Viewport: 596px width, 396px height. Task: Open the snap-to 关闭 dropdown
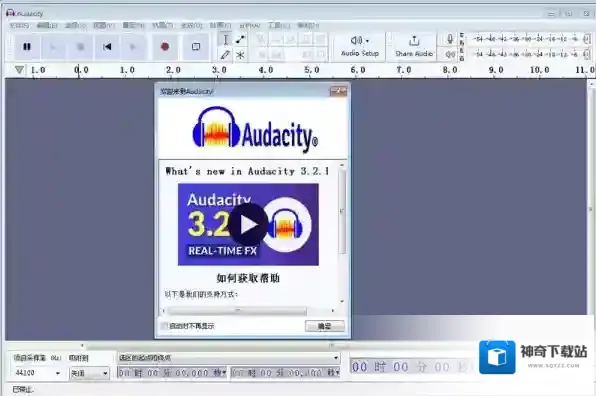pyautogui.click(x=89, y=373)
